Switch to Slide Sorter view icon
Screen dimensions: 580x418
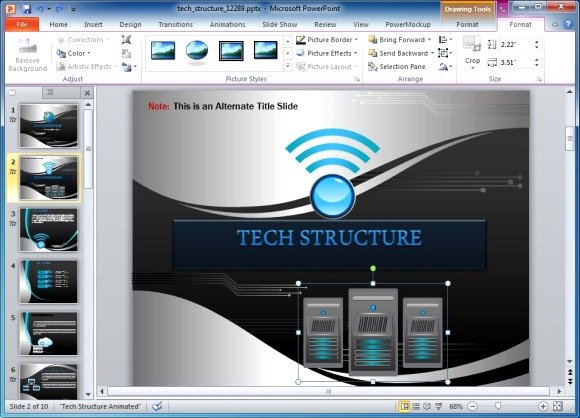[416, 407]
